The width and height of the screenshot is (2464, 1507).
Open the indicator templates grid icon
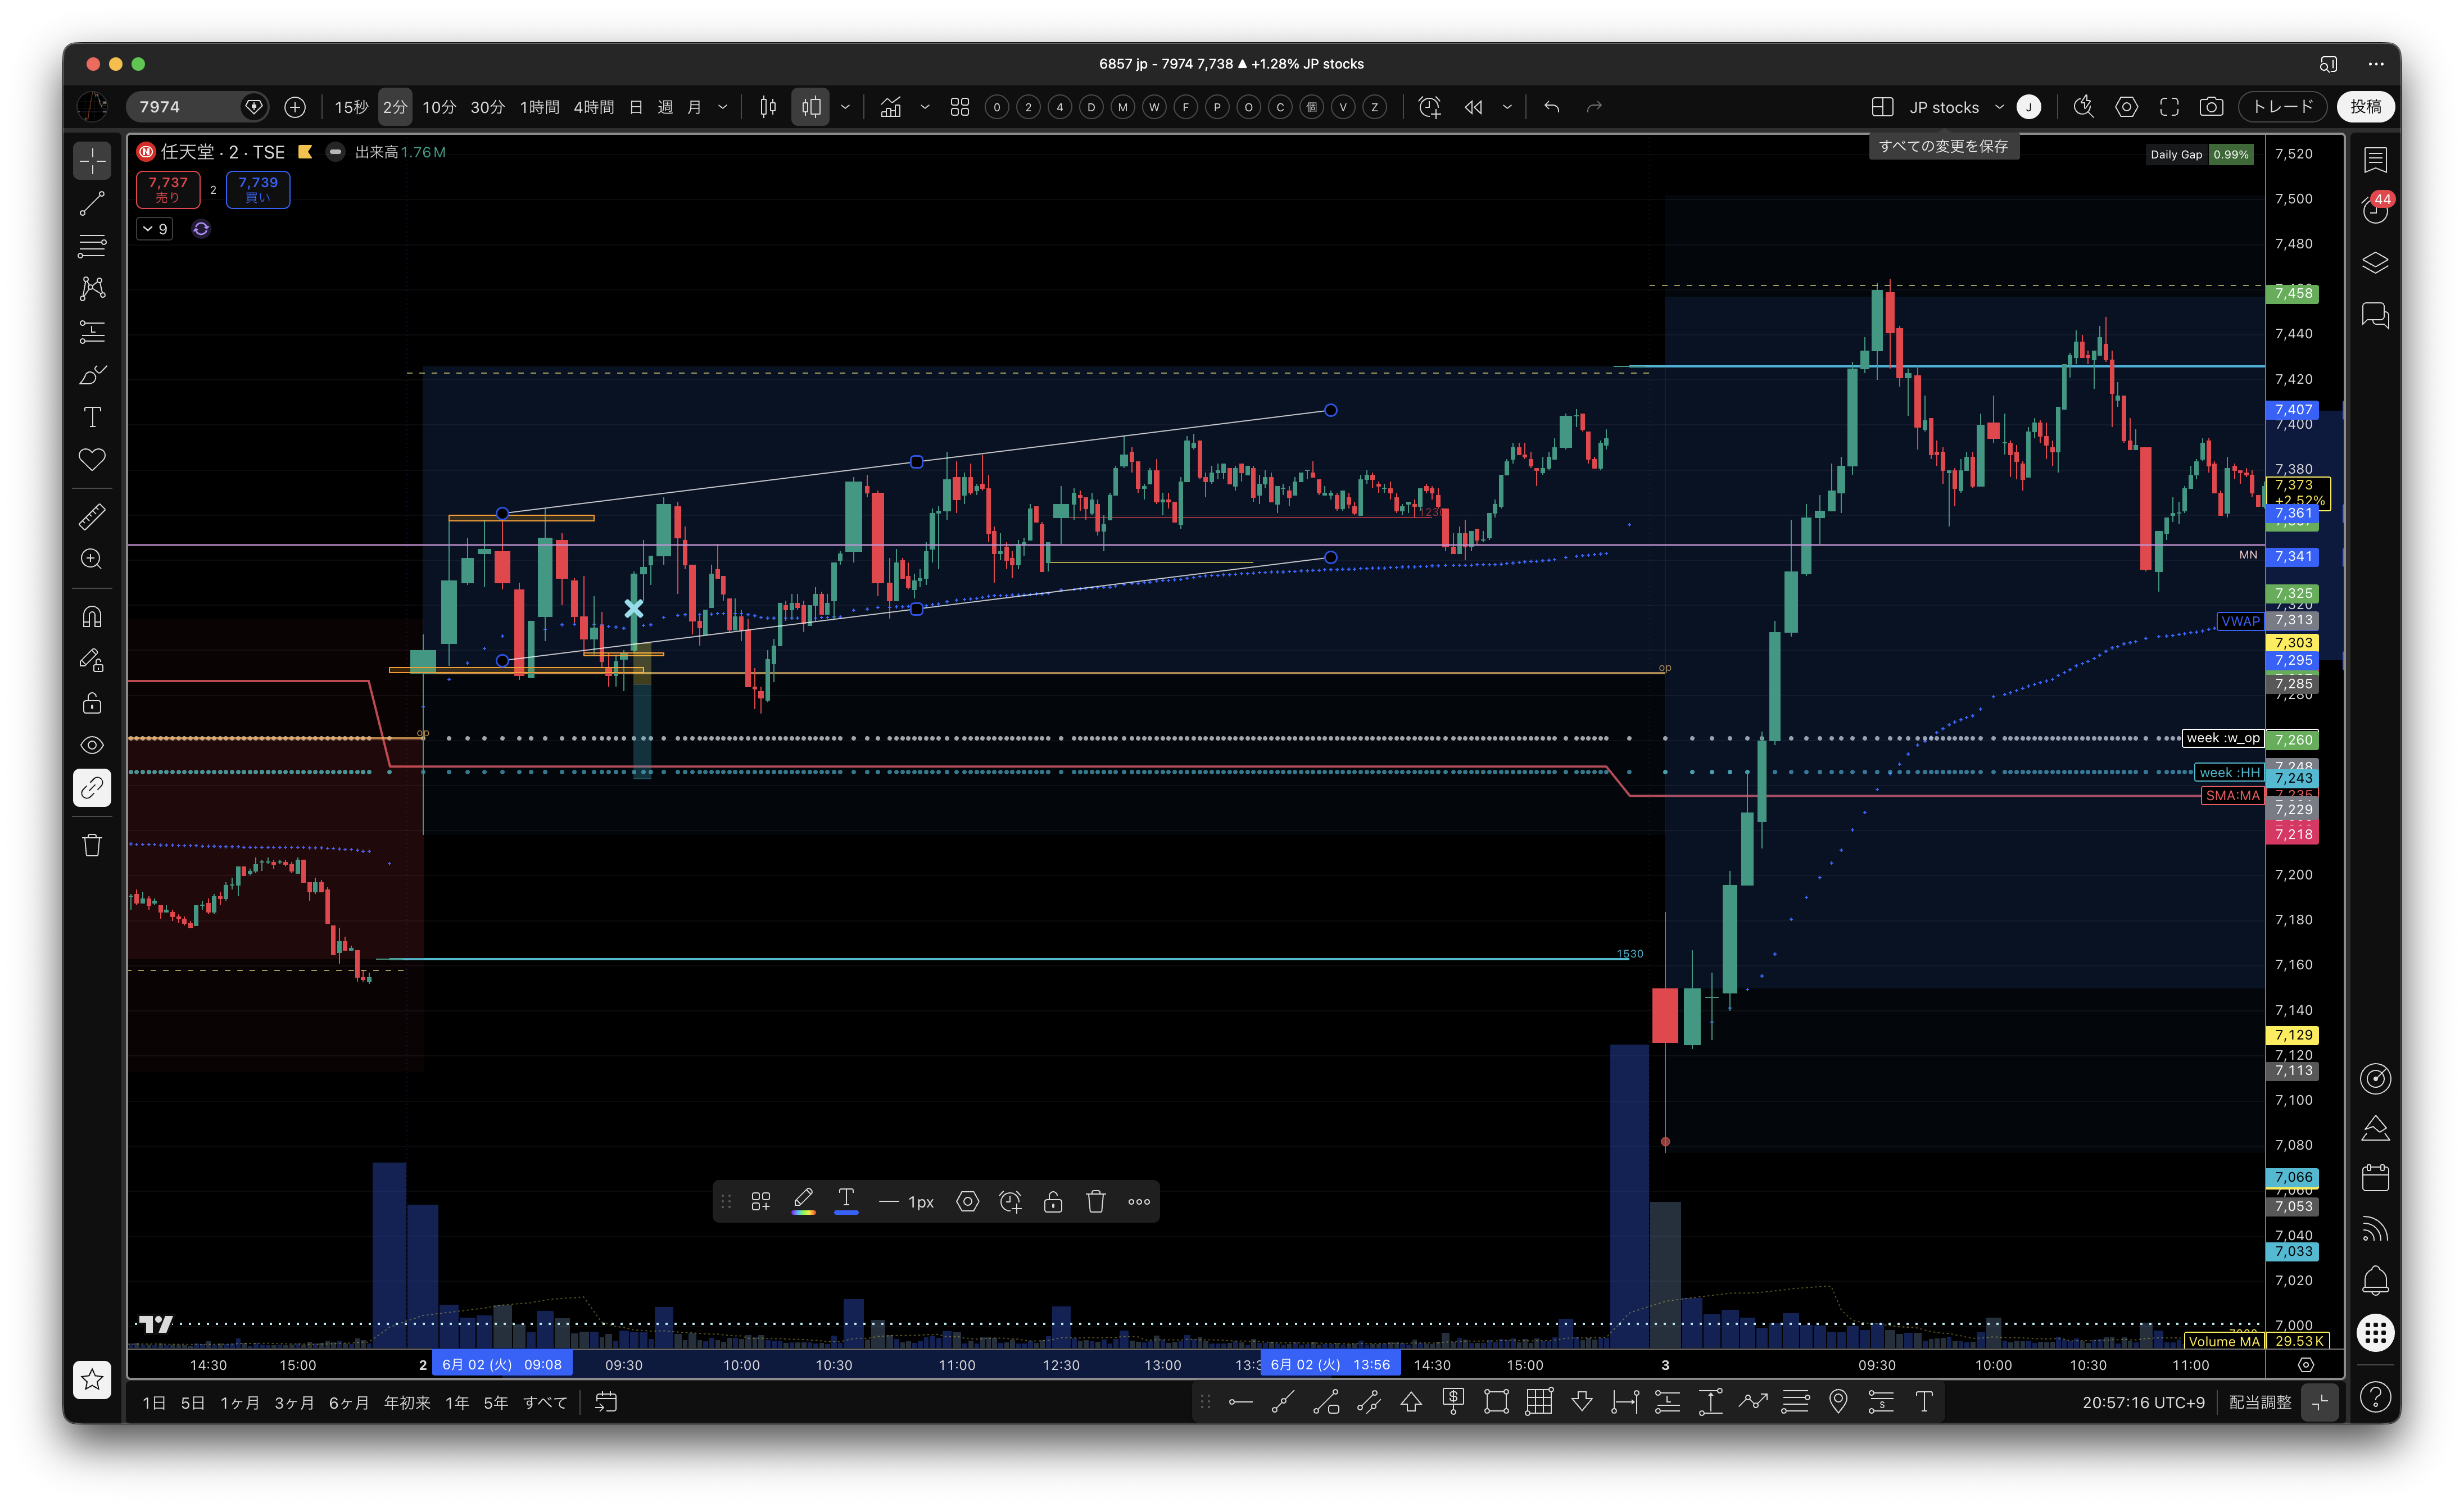[x=960, y=107]
